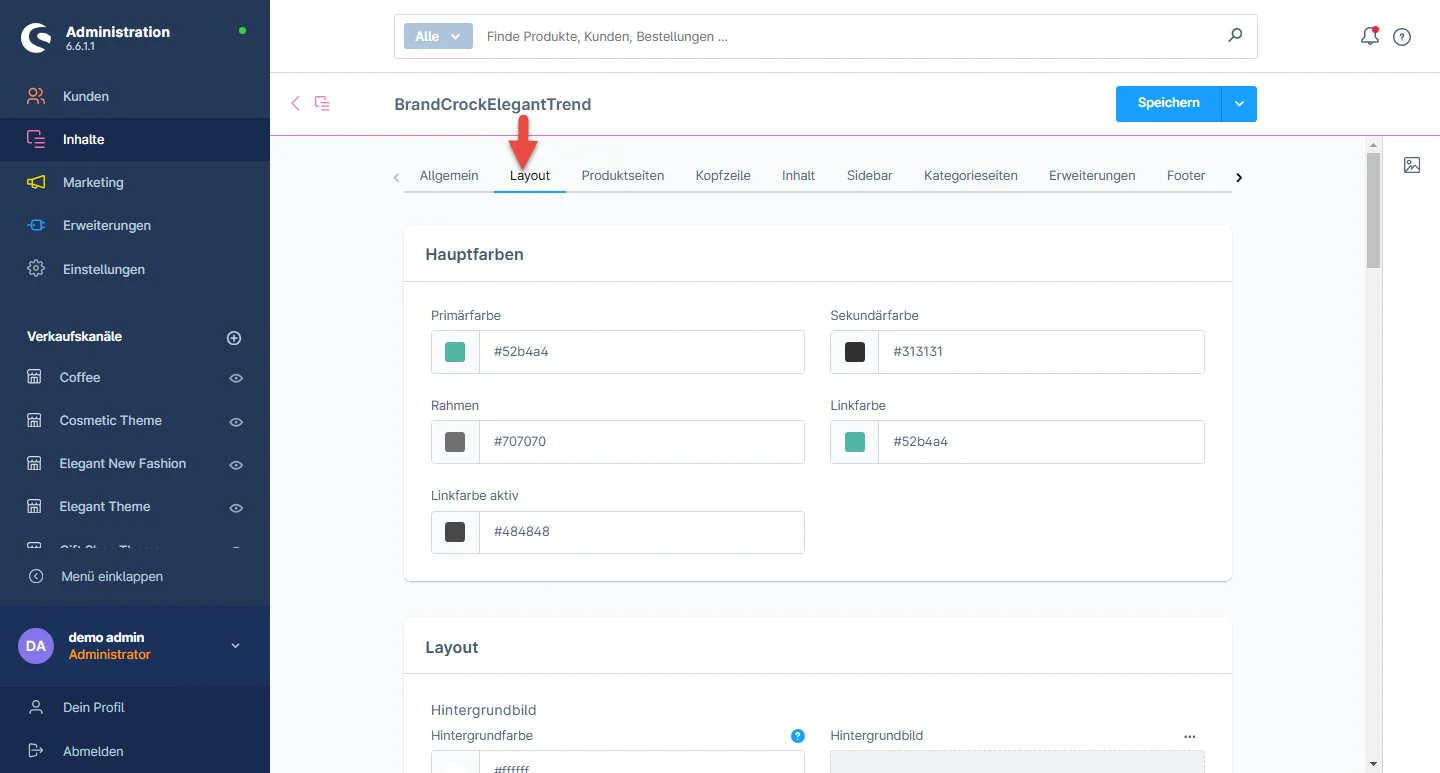
Task: Click the Speichern button
Action: pos(1168,104)
